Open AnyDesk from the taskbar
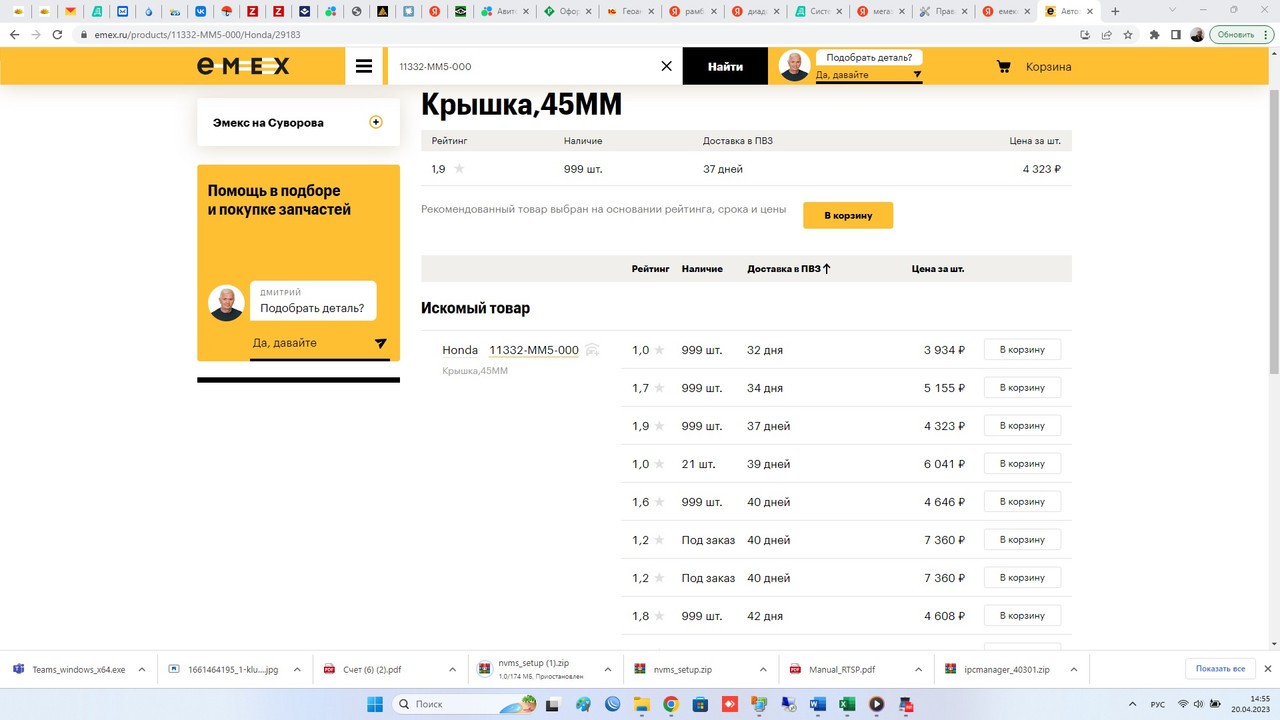This screenshot has height=720, width=1280. click(730, 704)
